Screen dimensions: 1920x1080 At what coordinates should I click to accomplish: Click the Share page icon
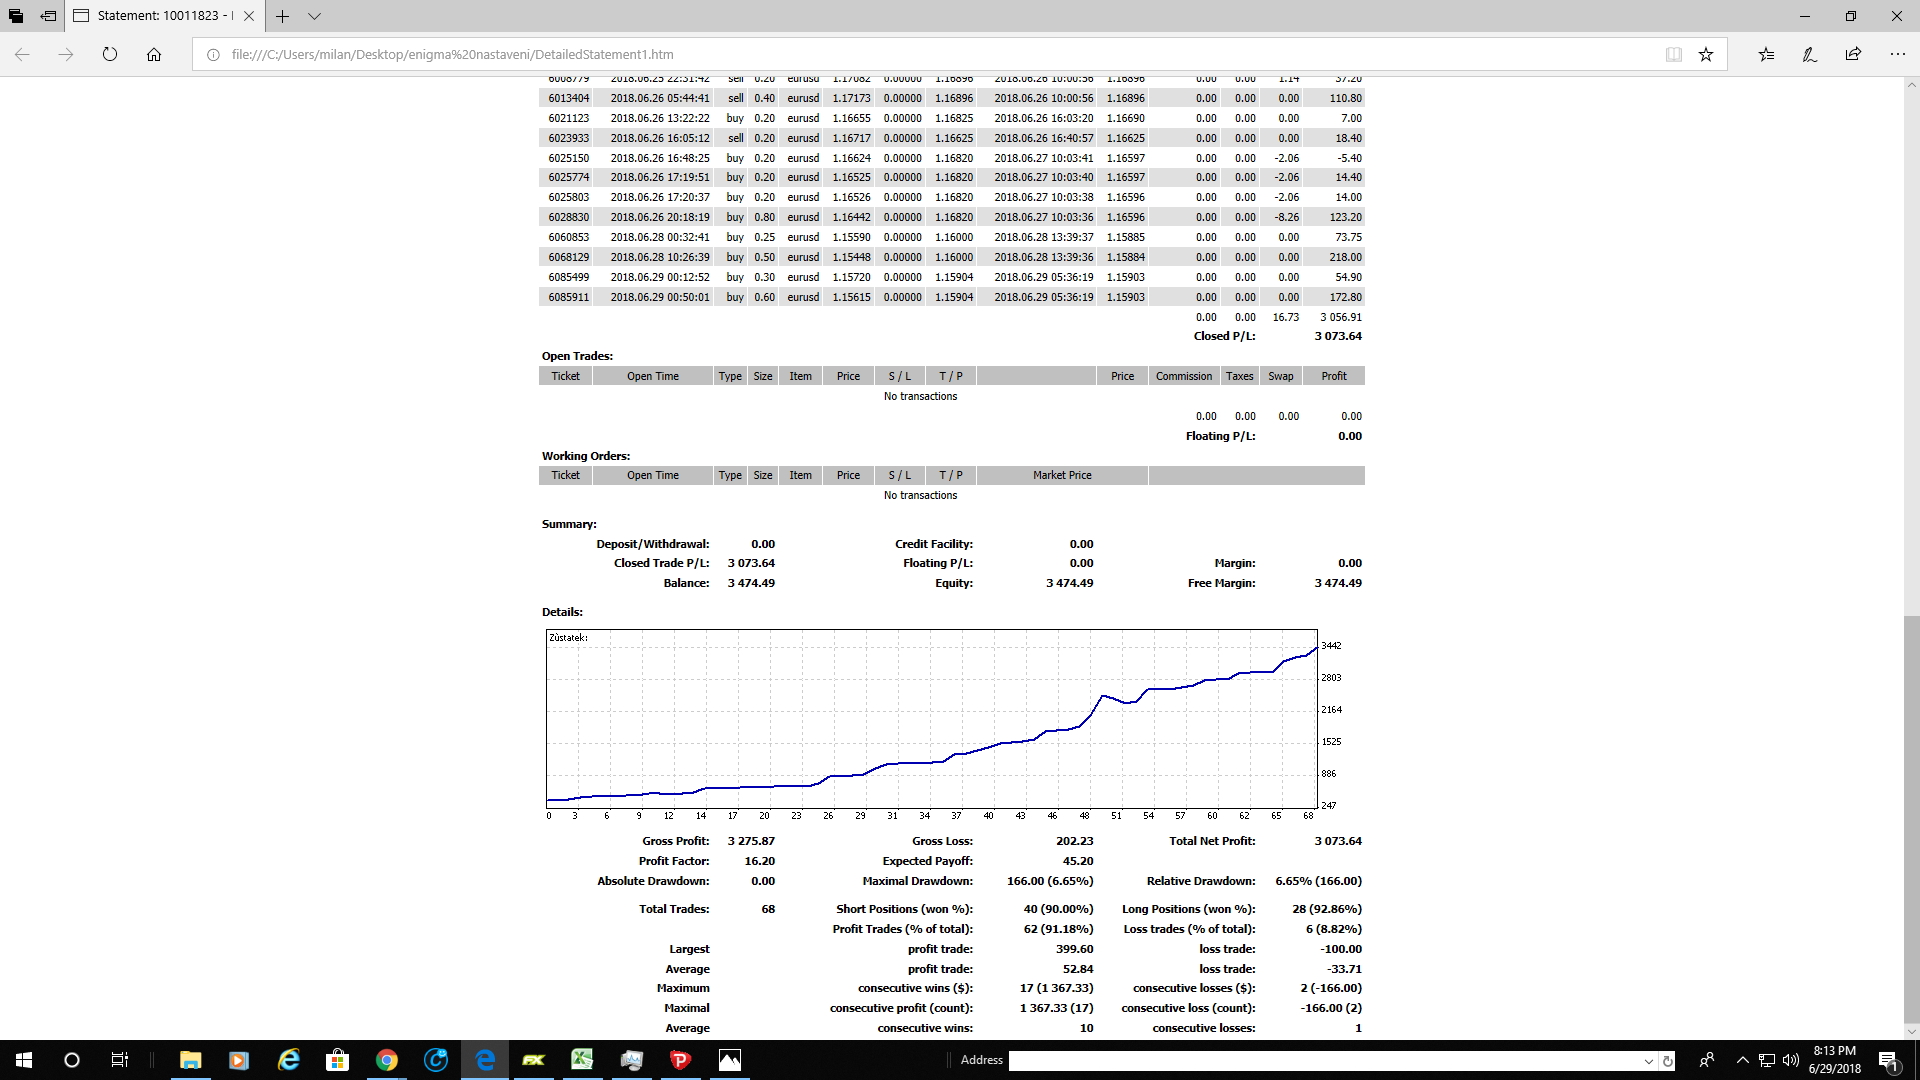pyautogui.click(x=1853, y=55)
